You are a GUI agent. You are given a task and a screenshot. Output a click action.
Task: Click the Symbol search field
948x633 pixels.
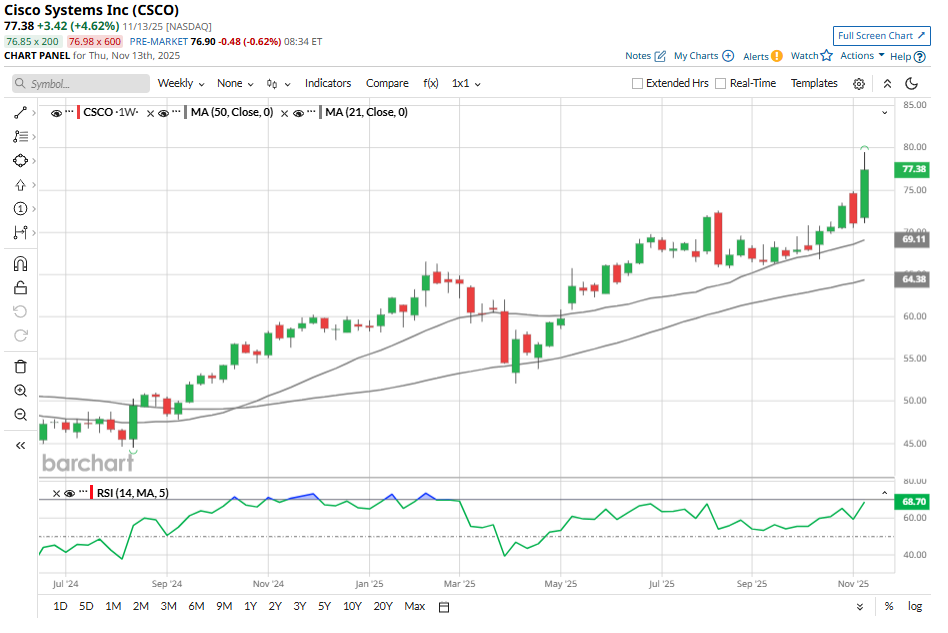click(x=80, y=84)
